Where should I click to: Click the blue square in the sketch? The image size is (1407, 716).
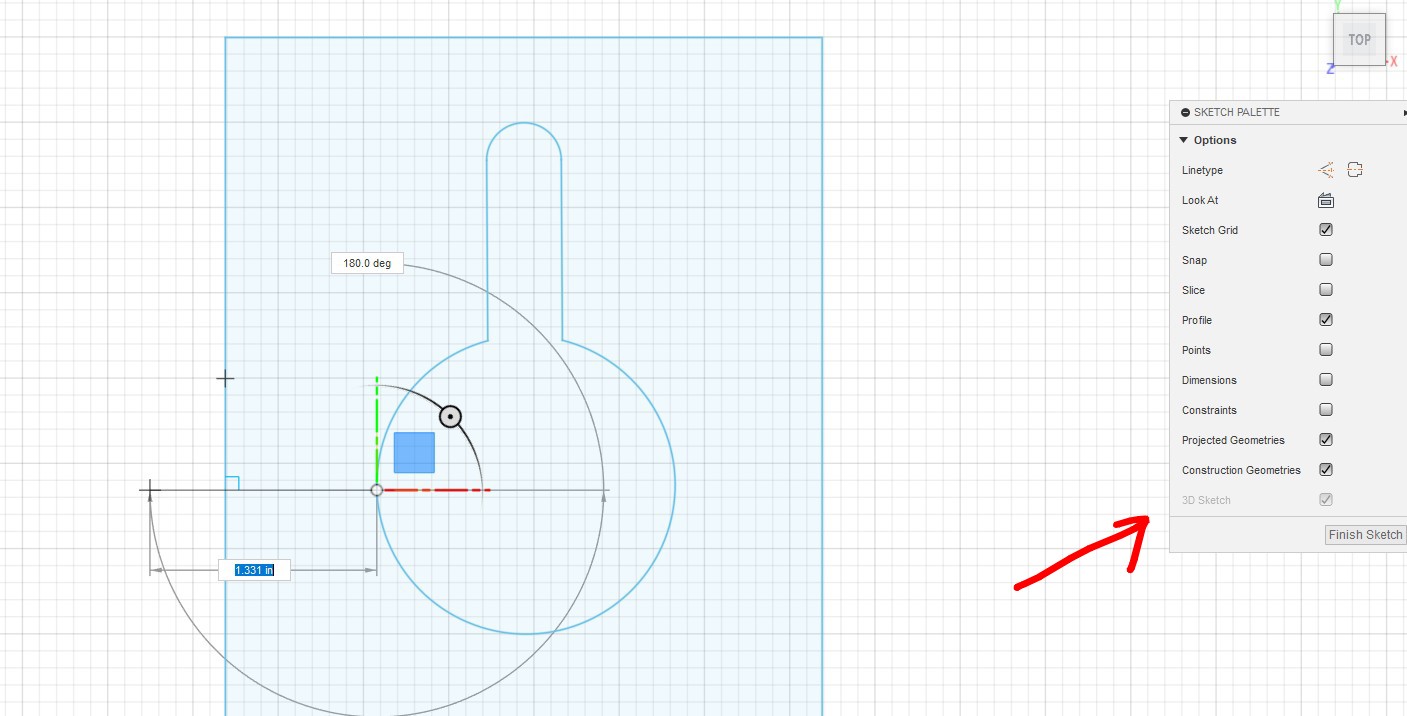pos(414,452)
